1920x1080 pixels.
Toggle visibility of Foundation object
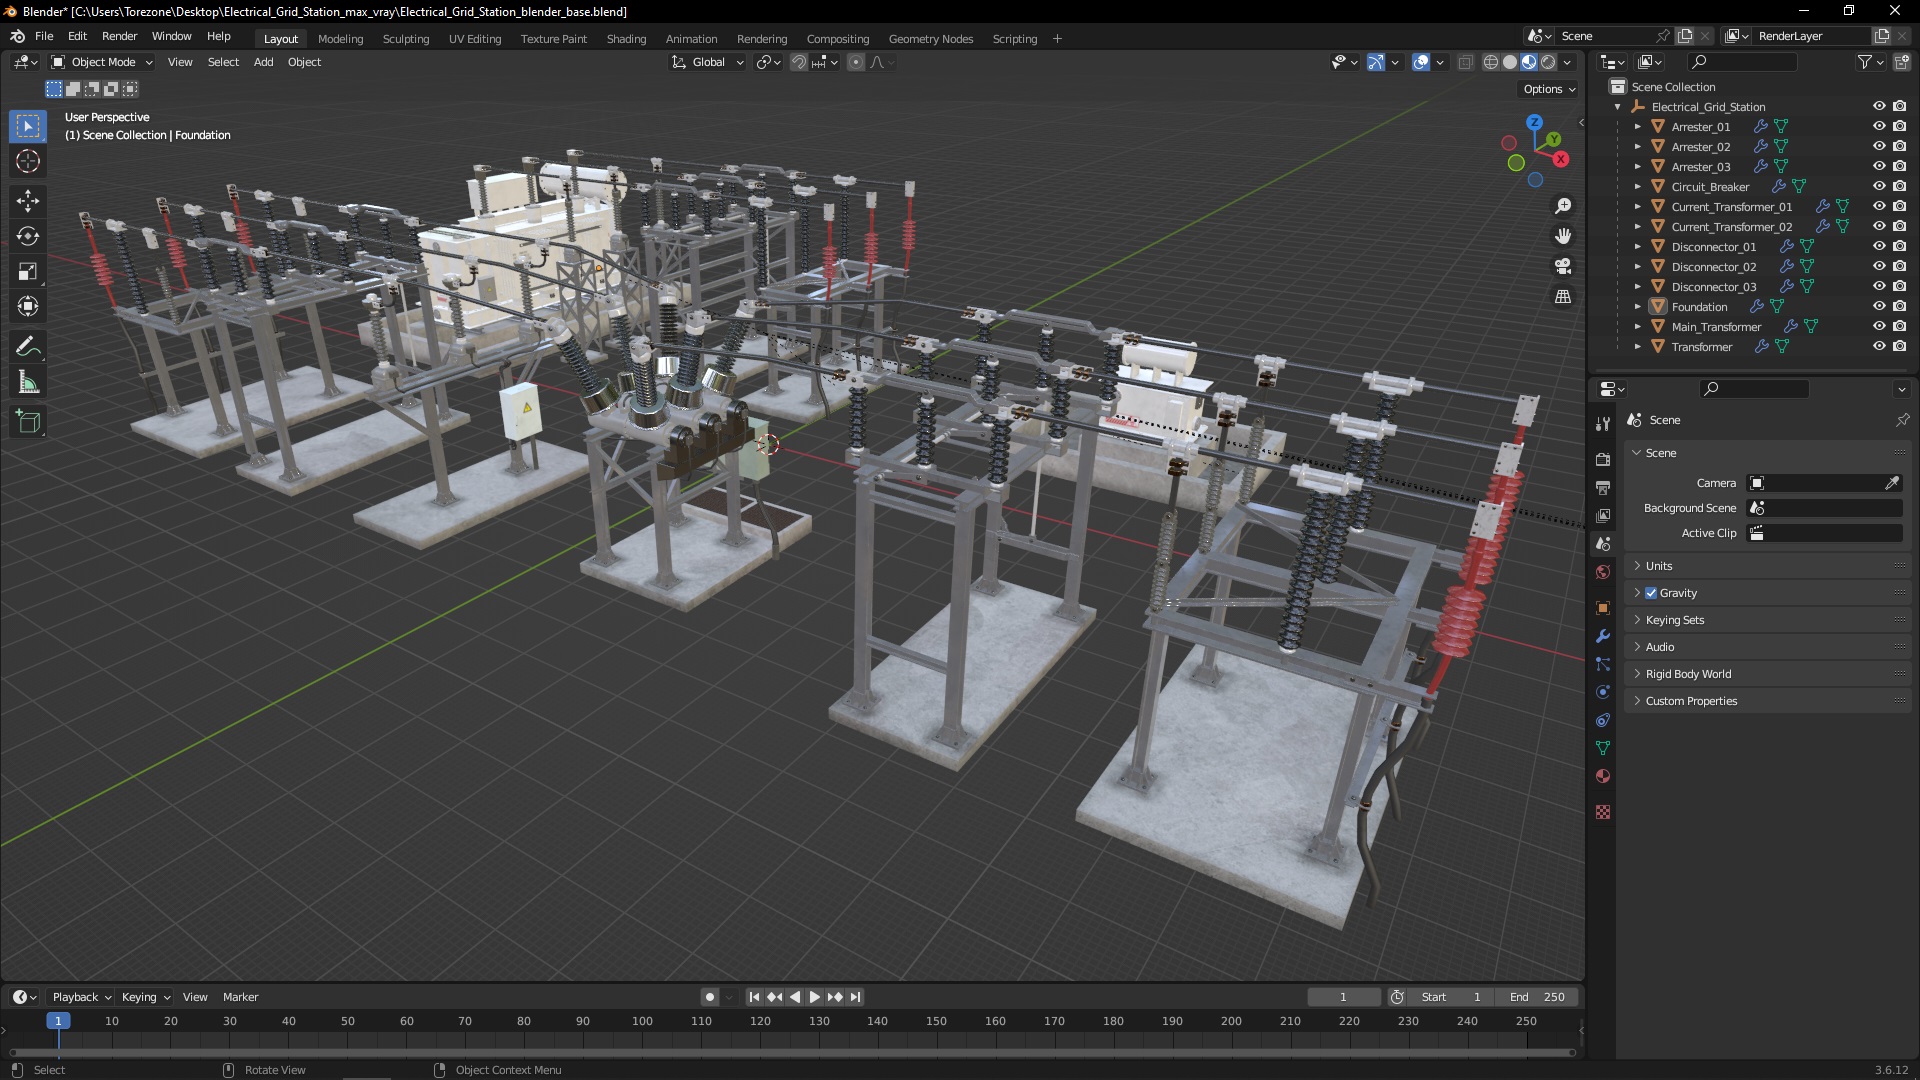pos(1879,306)
